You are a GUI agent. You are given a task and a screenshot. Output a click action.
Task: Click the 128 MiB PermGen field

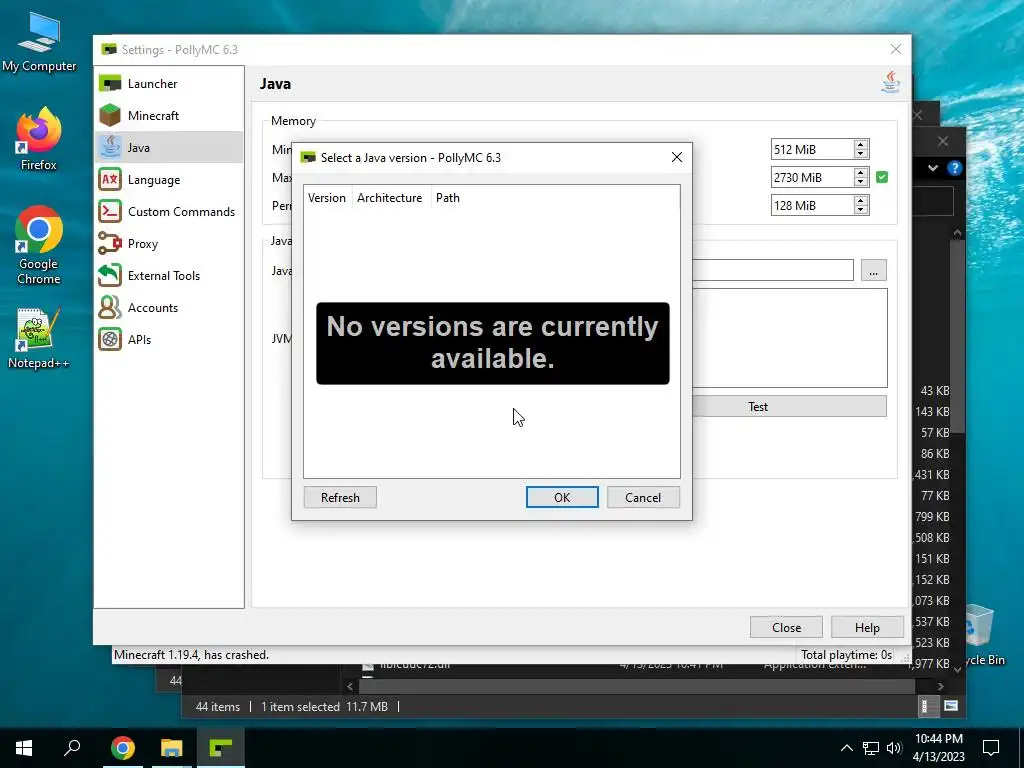point(812,206)
